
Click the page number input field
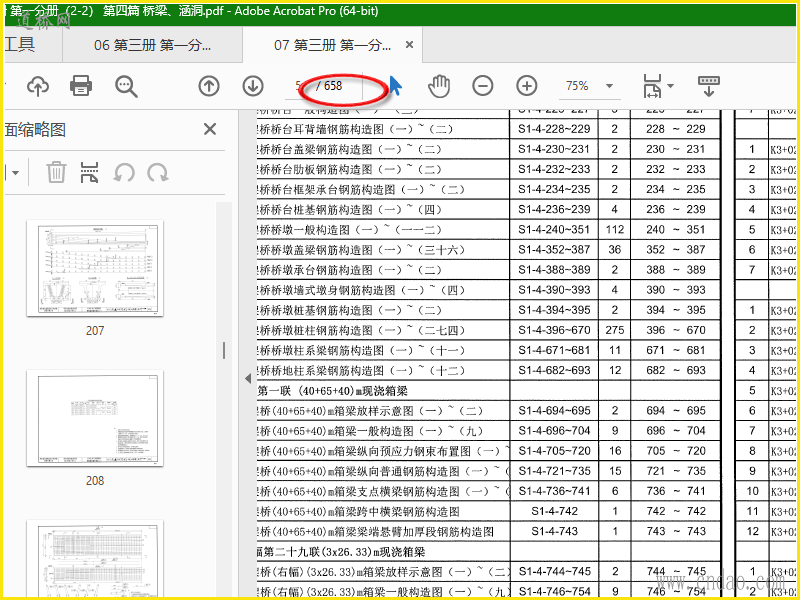[298, 86]
